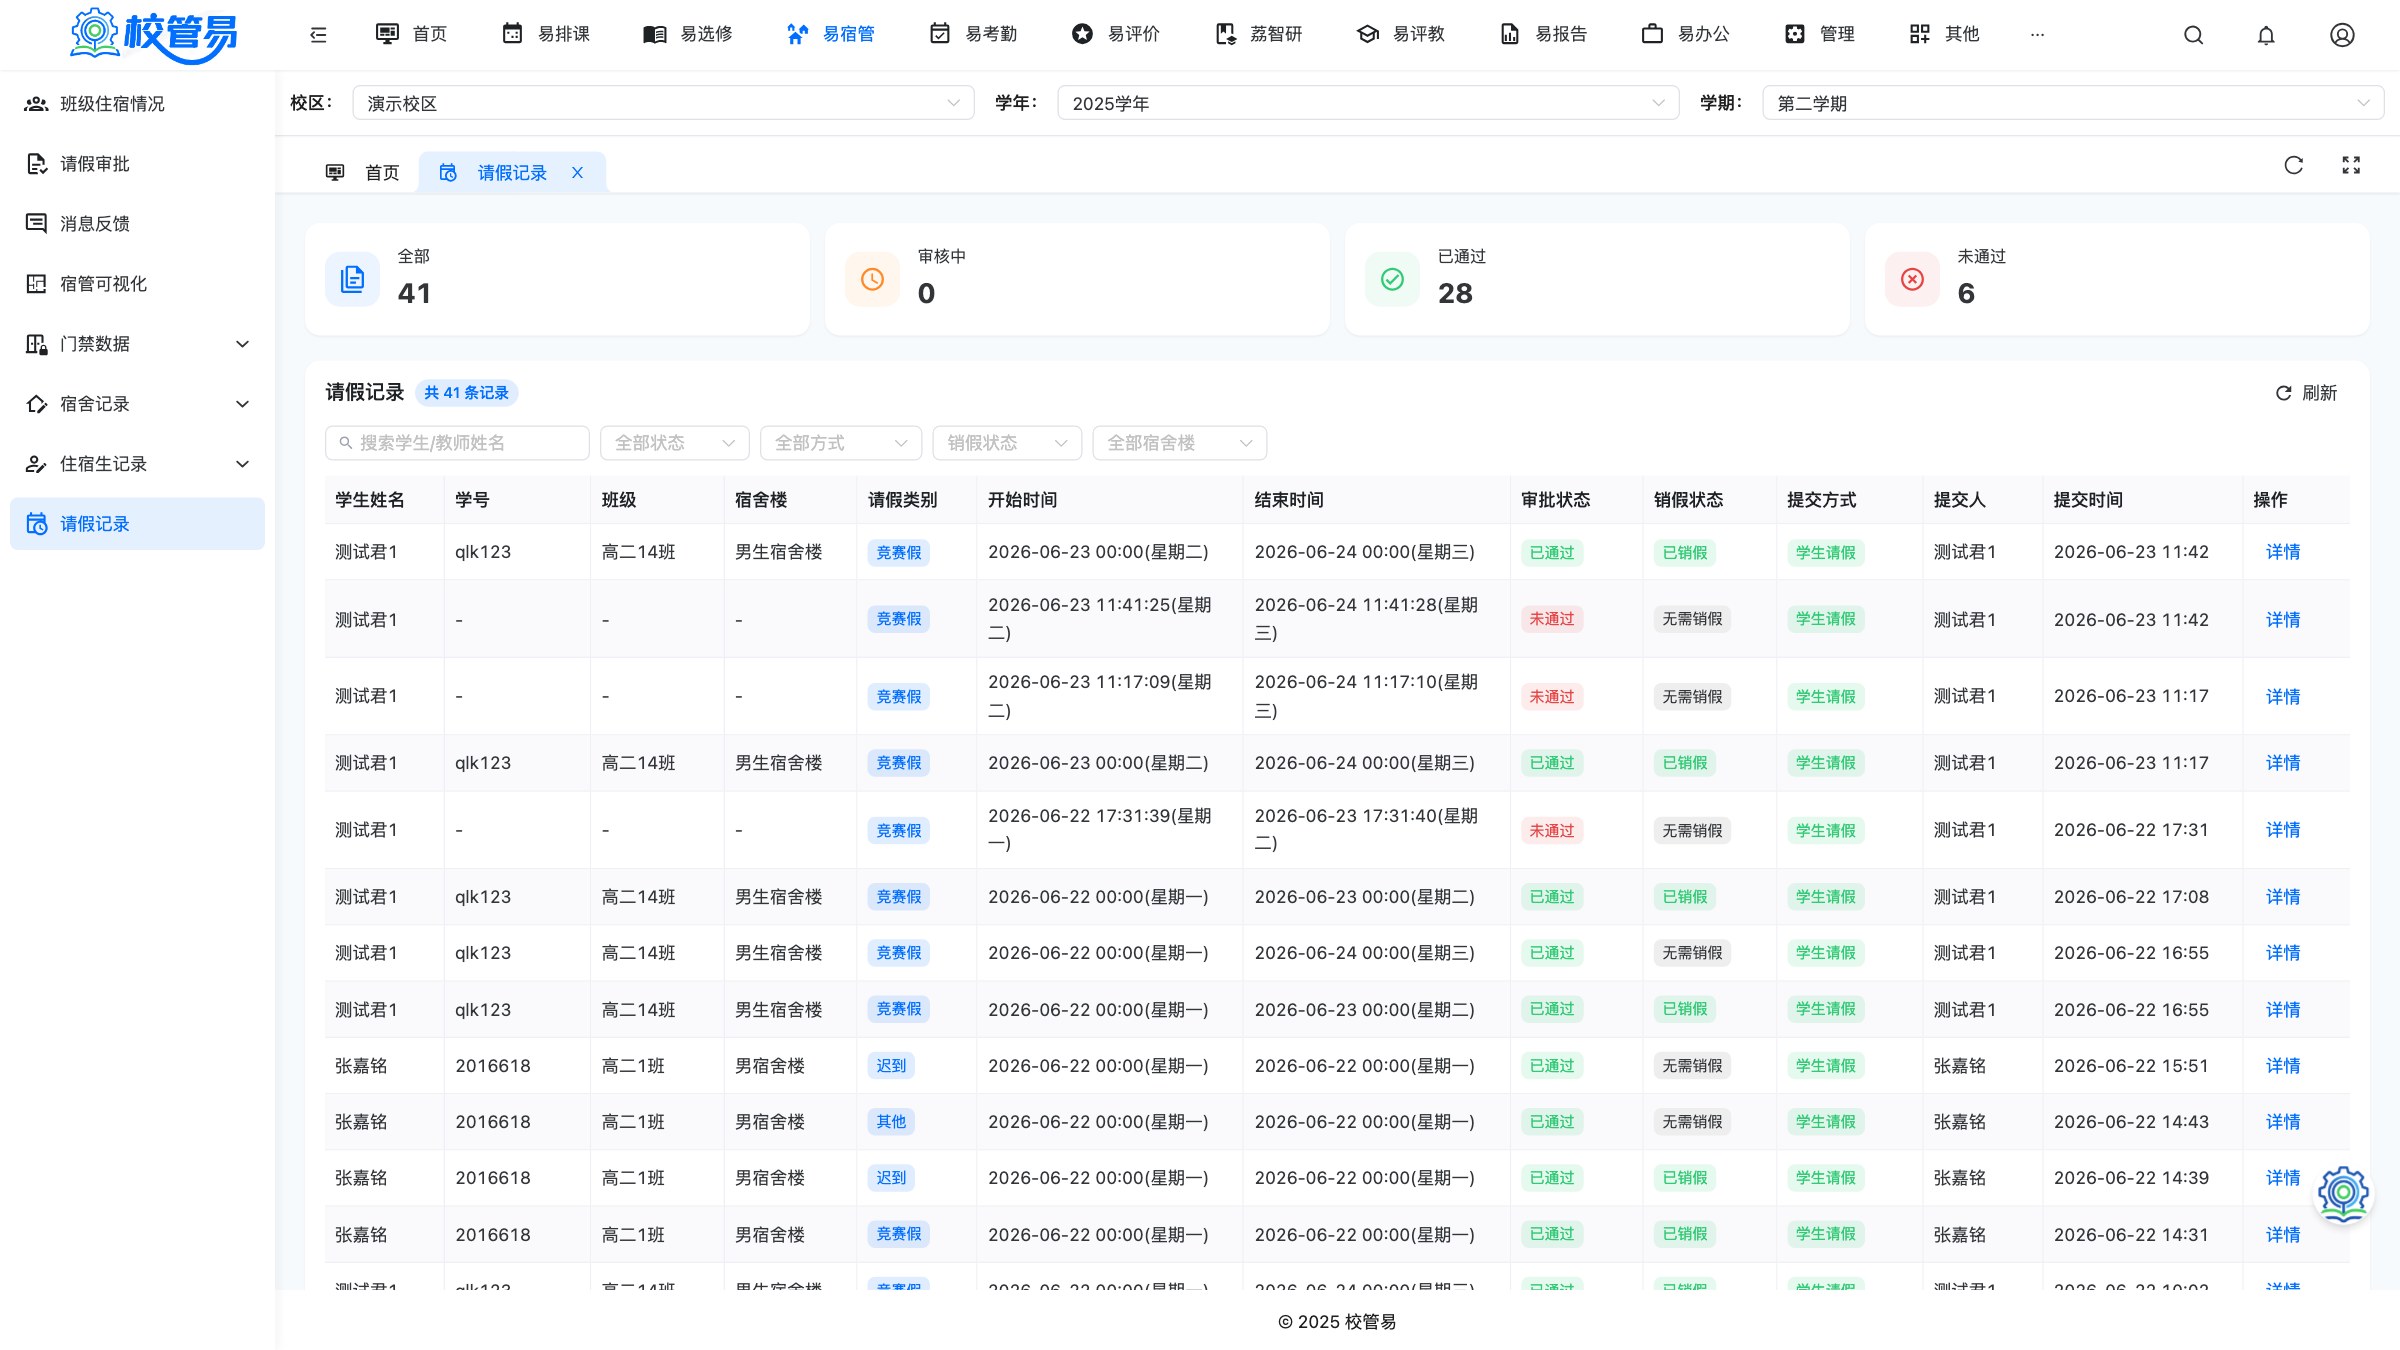The height and width of the screenshot is (1350, 2400).
Task: Open 详情 for record submitted 2026-06-23 11:42 已通过
Action: (x=2283, y=552)
